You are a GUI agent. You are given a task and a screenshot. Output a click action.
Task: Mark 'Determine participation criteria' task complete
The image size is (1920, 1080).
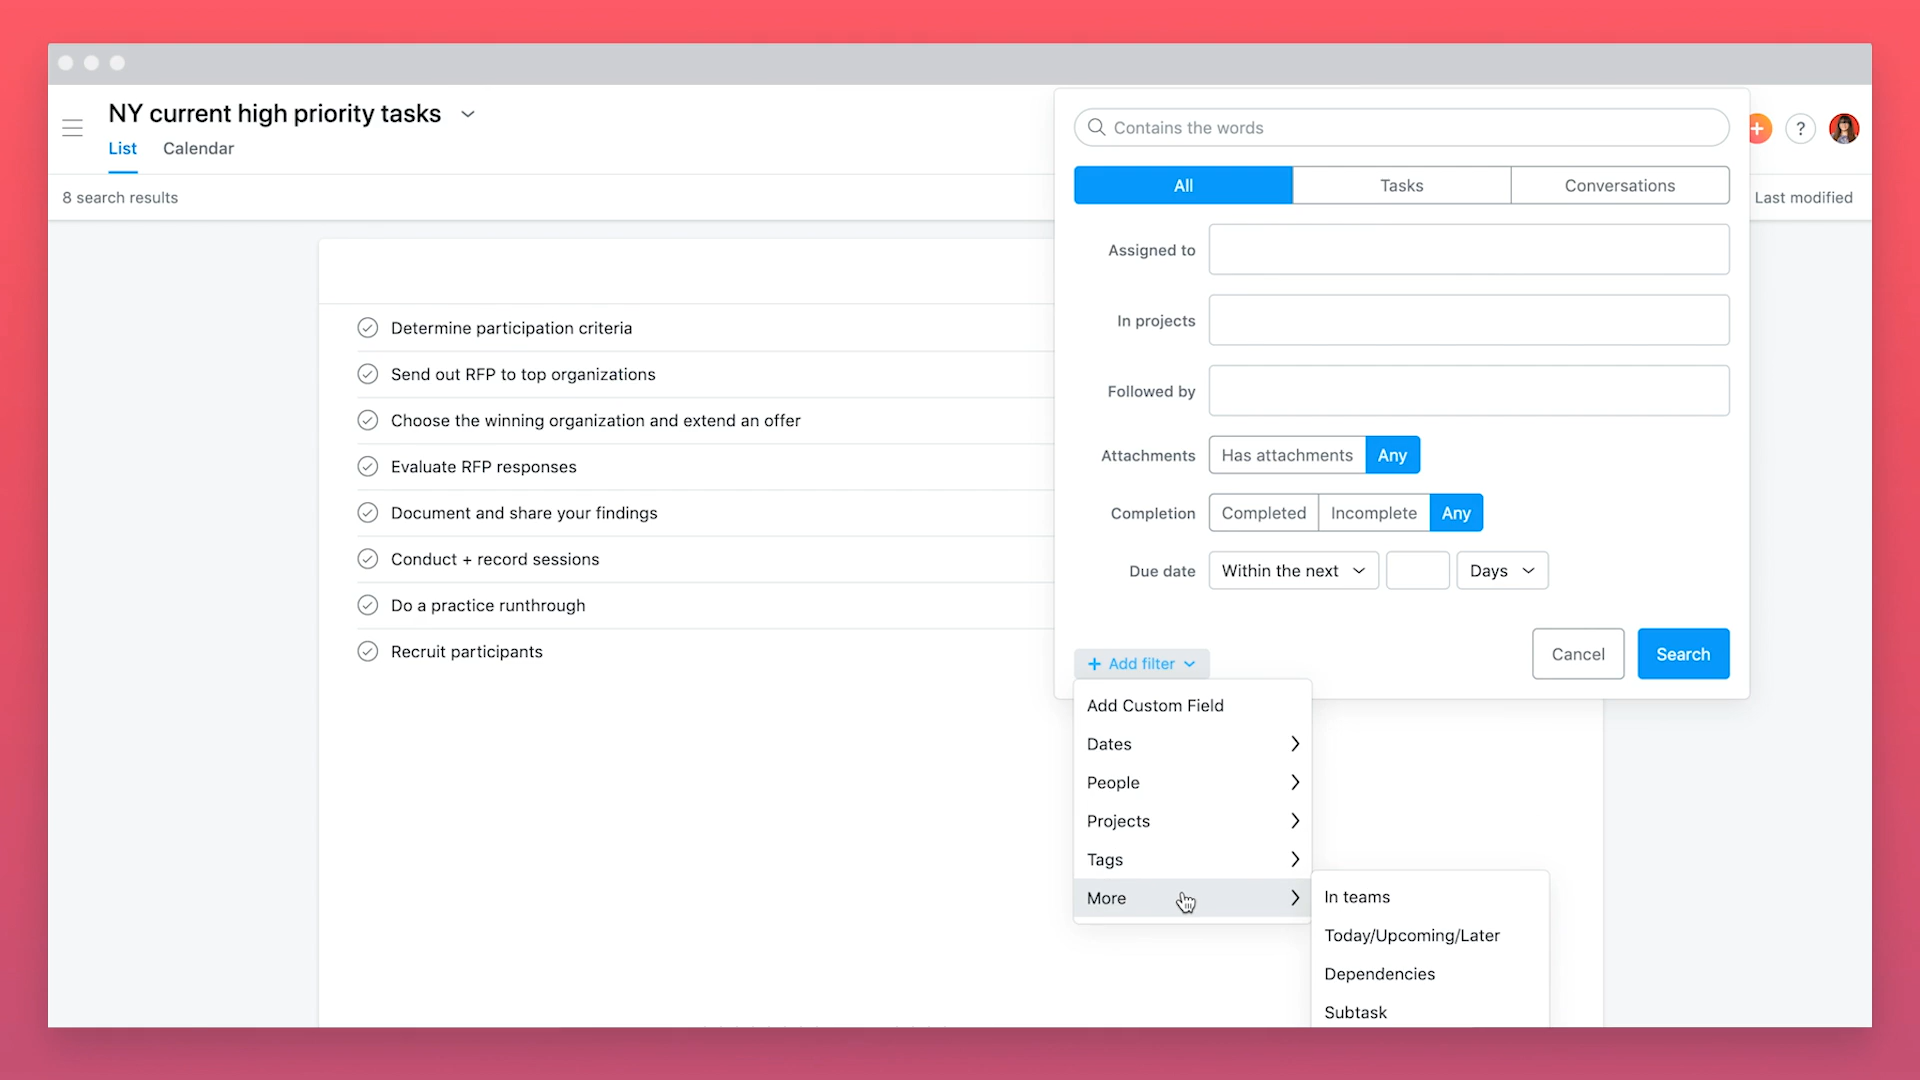[368, 328]
